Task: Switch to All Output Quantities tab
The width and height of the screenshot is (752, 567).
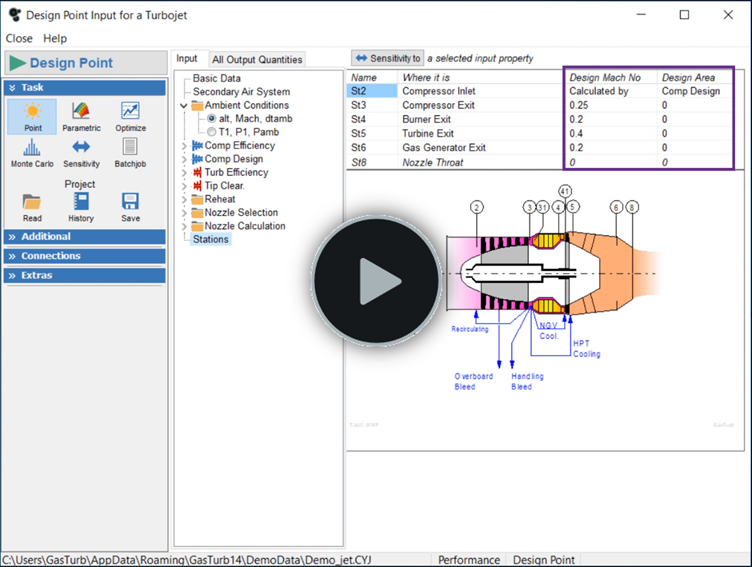Action: 257,59
